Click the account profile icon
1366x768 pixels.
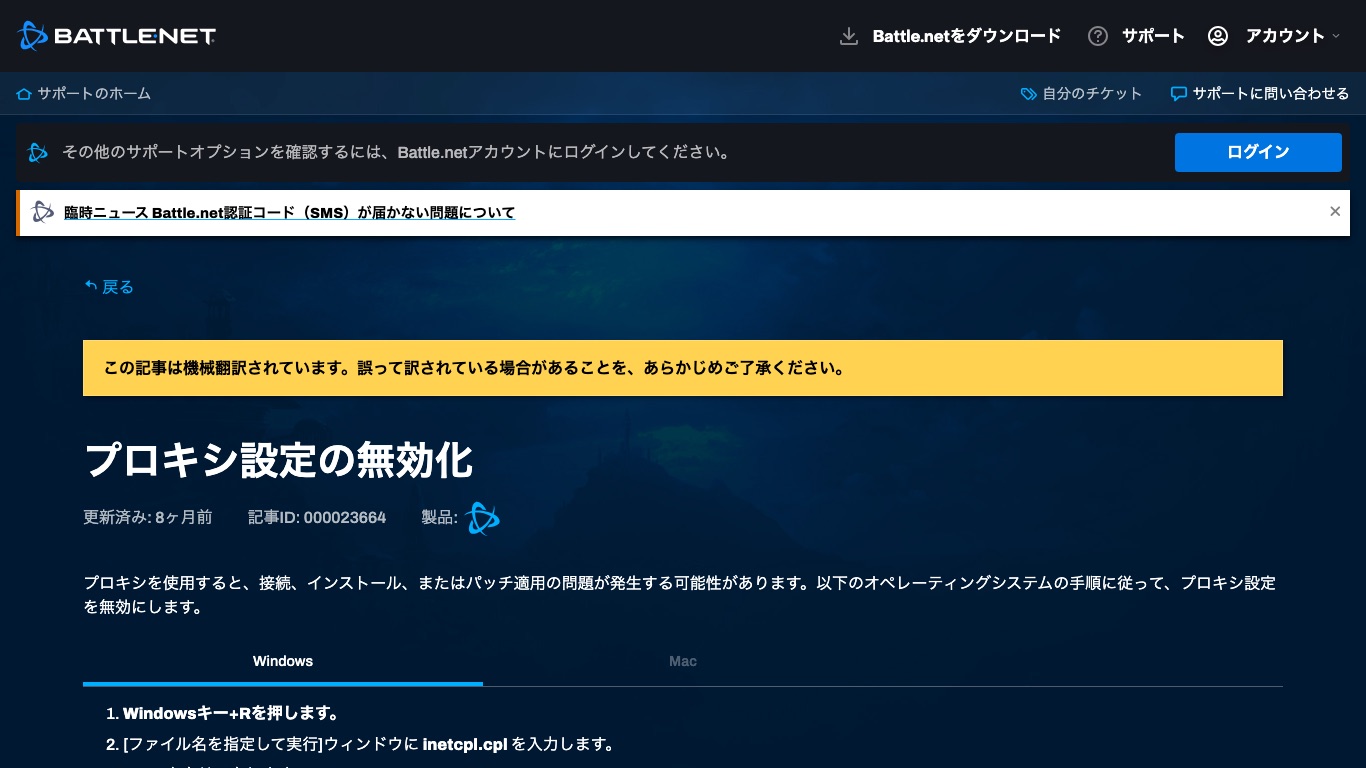point(1217,36)
